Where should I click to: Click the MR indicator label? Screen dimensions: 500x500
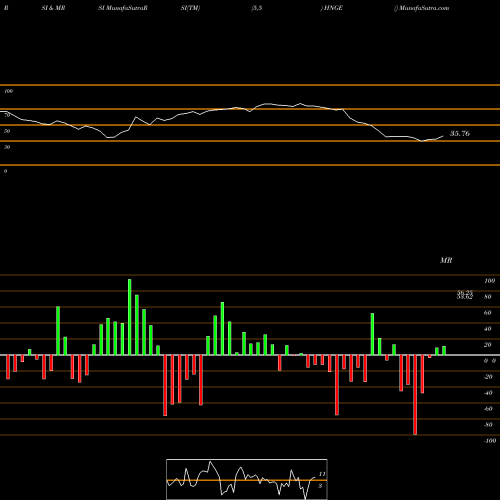tap(446, 260)
